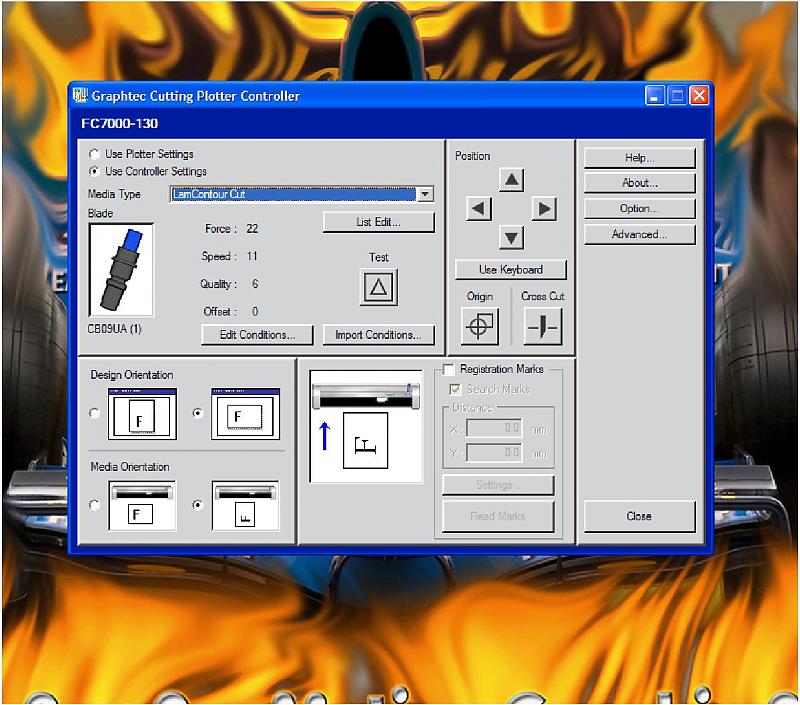
Task: Click Use Keyboard button
Action: tap(511, 269)
